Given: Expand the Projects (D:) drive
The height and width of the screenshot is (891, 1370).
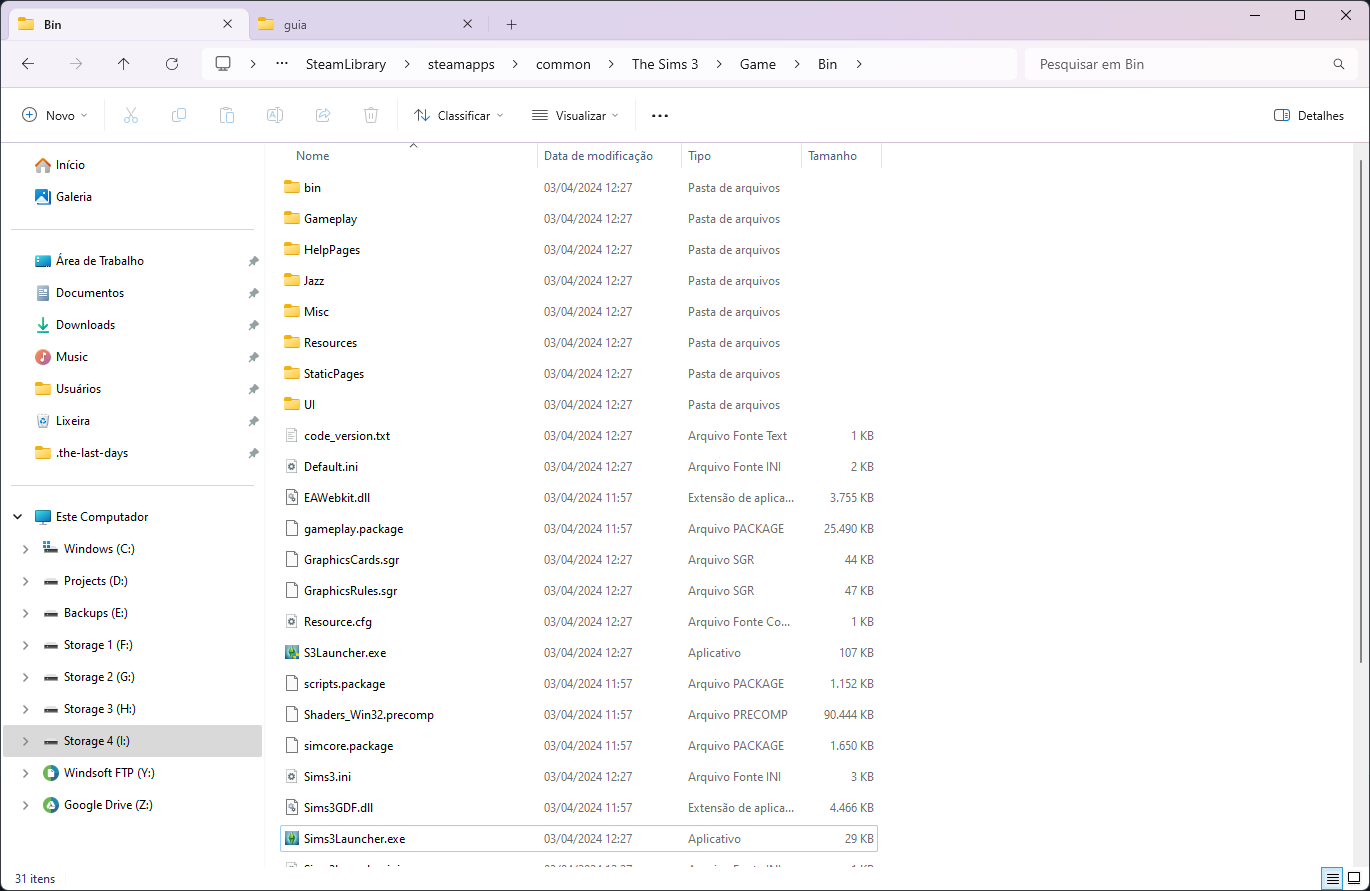Looking at the screenshot, I should 26,581.
